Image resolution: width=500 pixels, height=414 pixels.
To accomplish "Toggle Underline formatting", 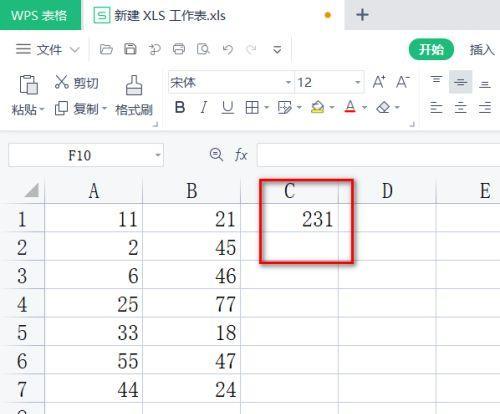I will pyautogui.click(x=228, y=107).
